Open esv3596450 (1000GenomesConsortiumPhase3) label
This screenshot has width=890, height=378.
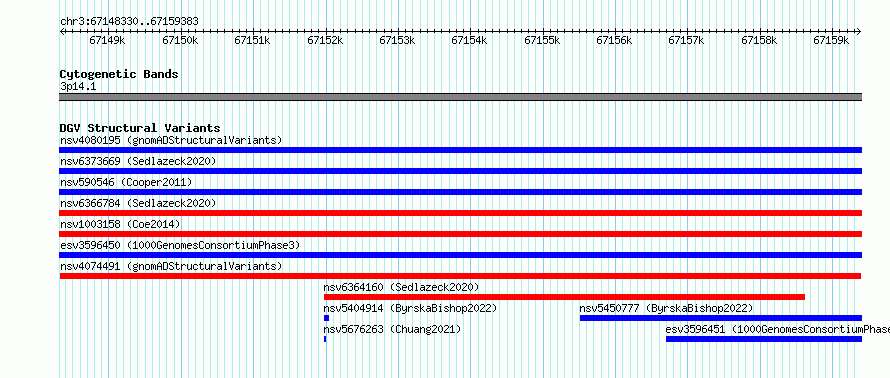[180, 245]
